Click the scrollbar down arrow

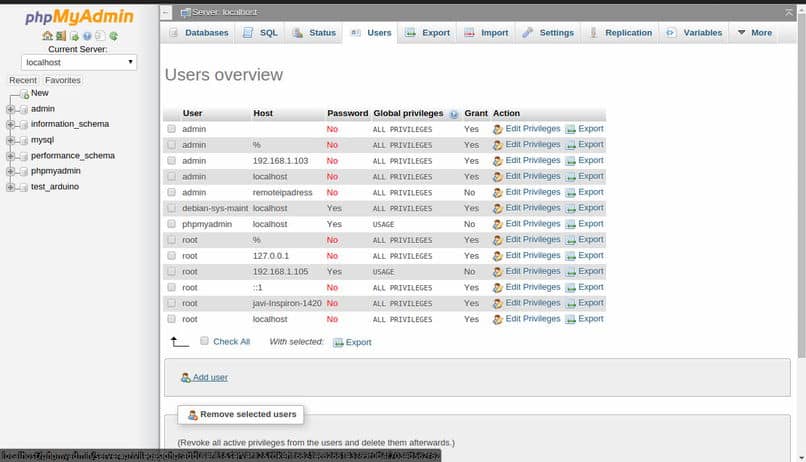click(x=801, y=457)
